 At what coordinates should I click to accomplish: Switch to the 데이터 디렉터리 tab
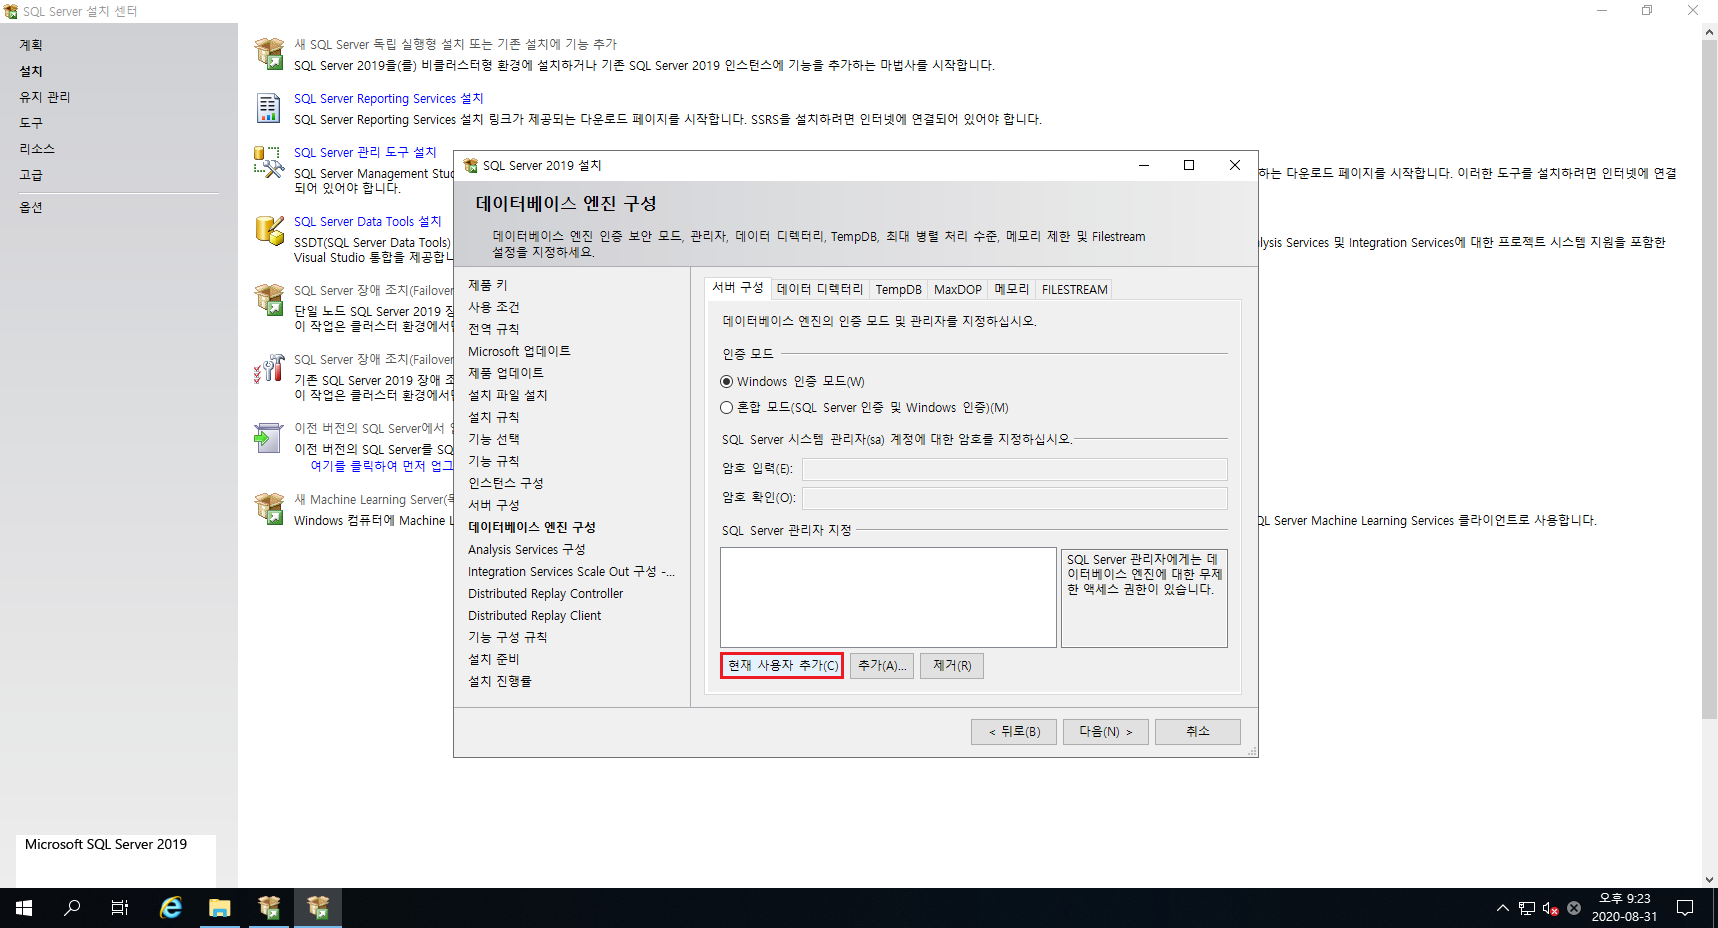[820, 289]
